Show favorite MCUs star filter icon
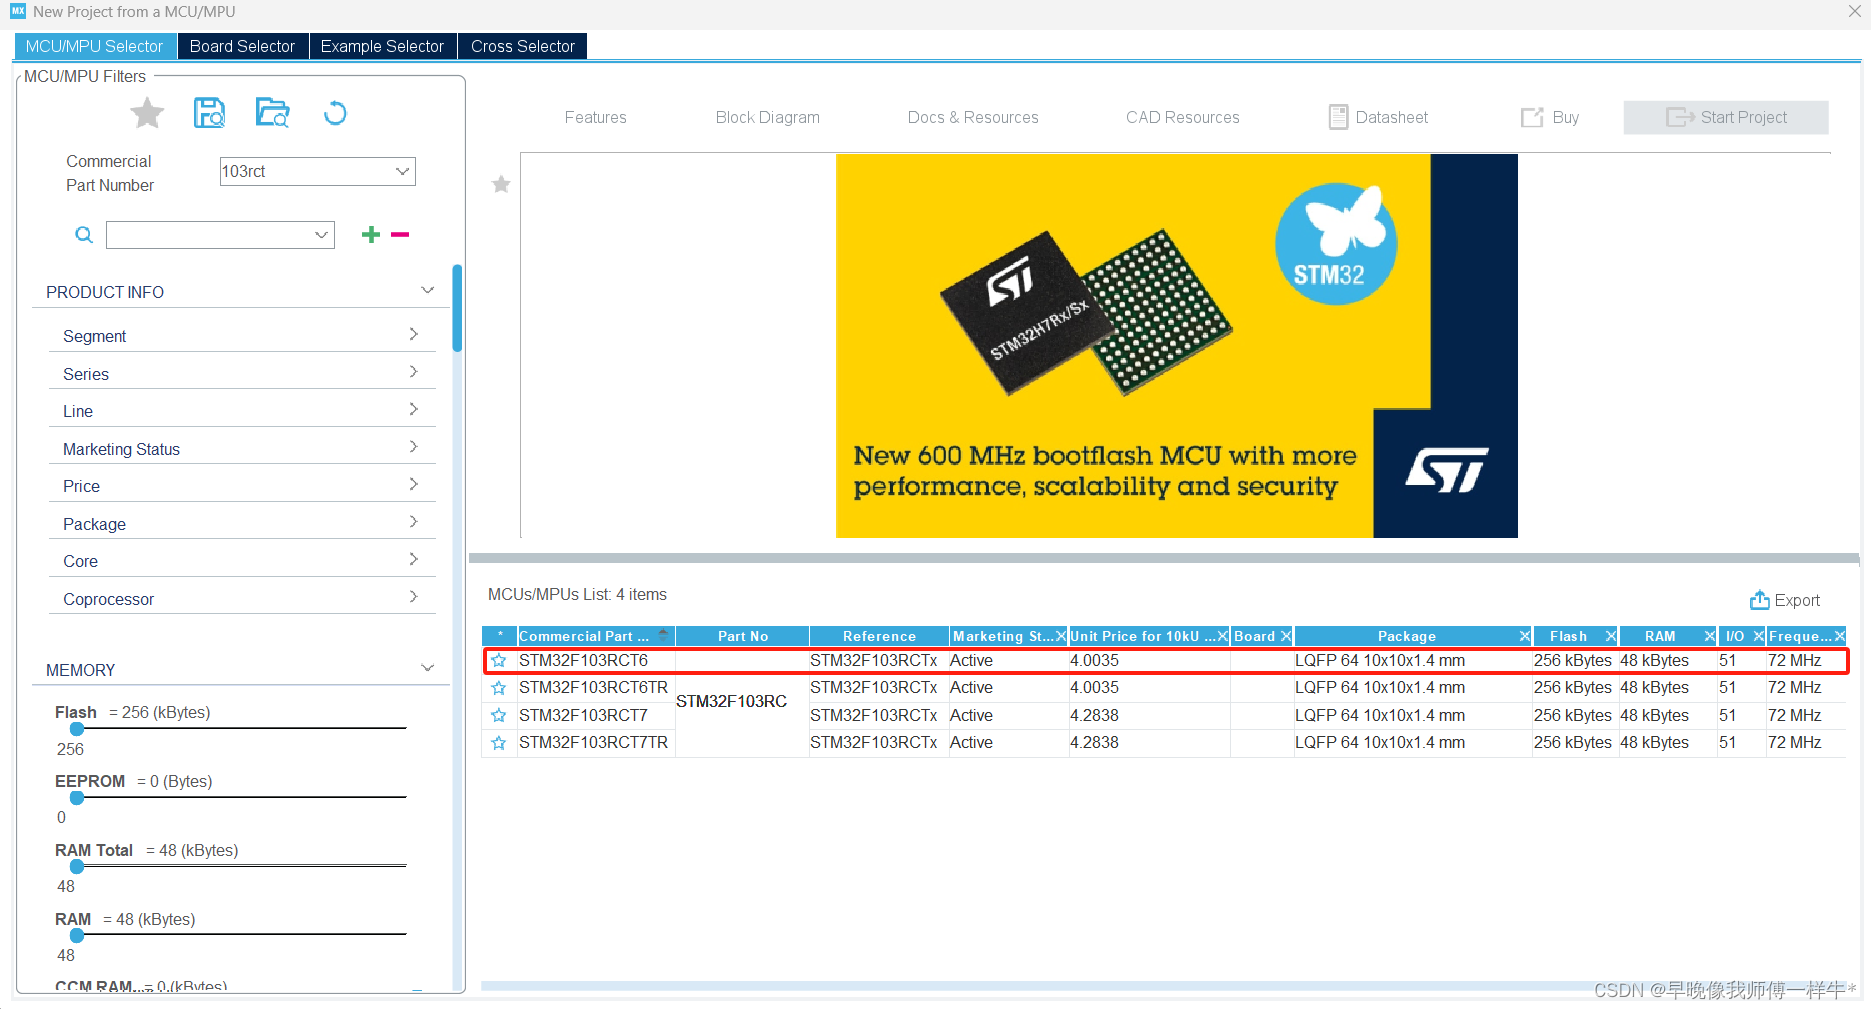This screenshot has height=1009, width=1871. (x=147, y=113)
